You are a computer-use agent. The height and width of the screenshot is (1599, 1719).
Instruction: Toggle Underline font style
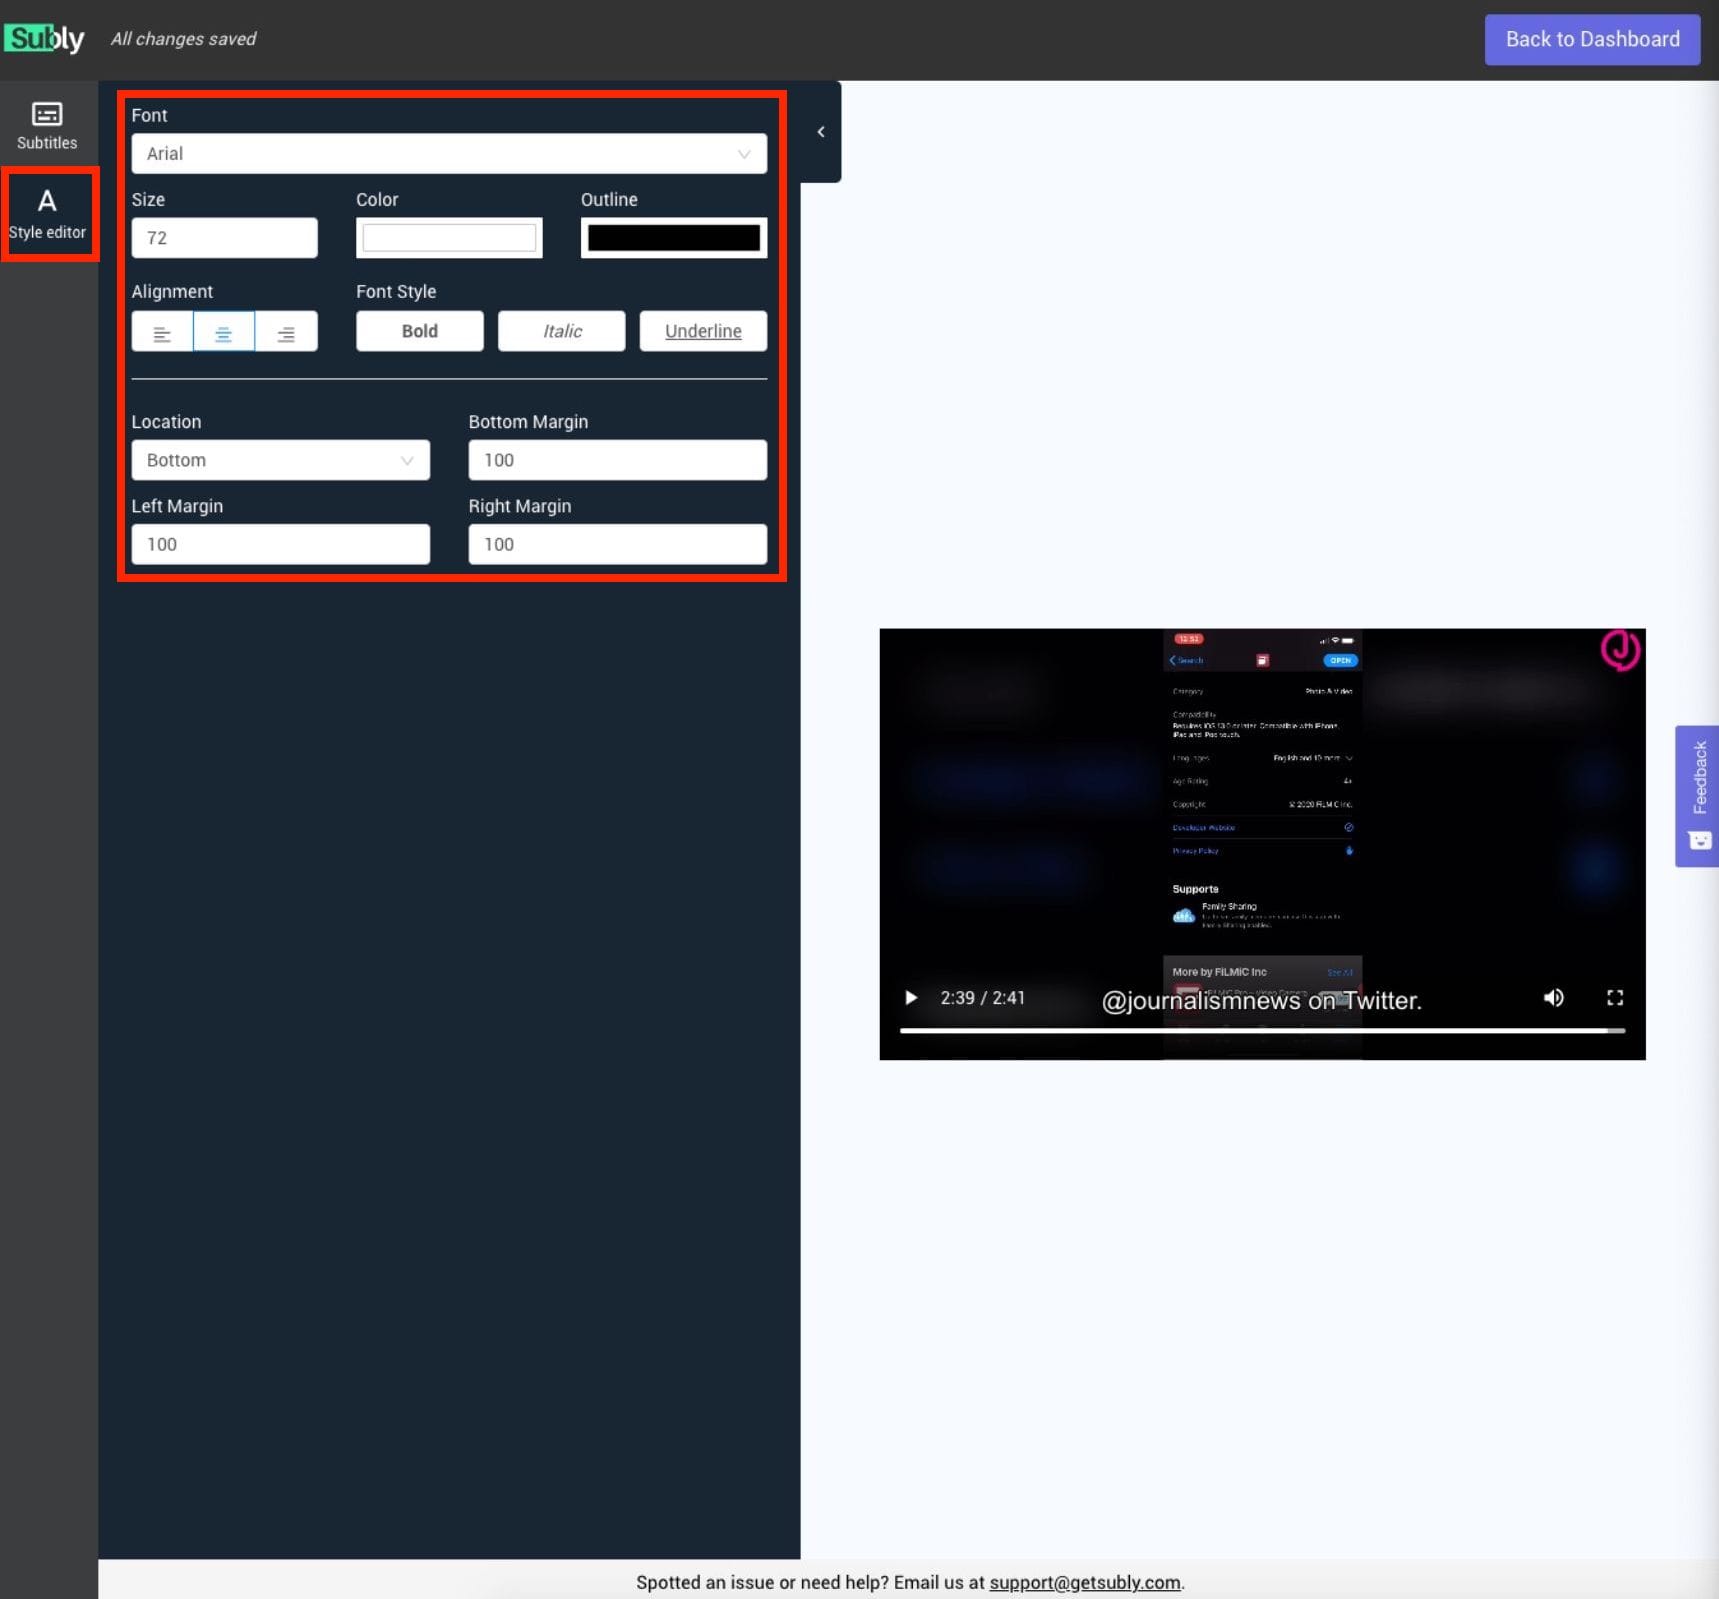[703, 332]
